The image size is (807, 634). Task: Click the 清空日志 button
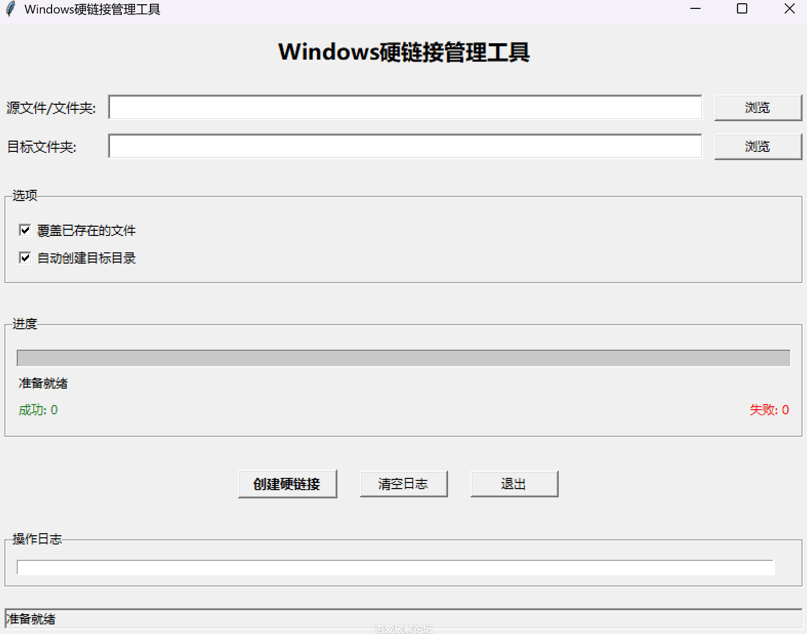pos(404,484)
